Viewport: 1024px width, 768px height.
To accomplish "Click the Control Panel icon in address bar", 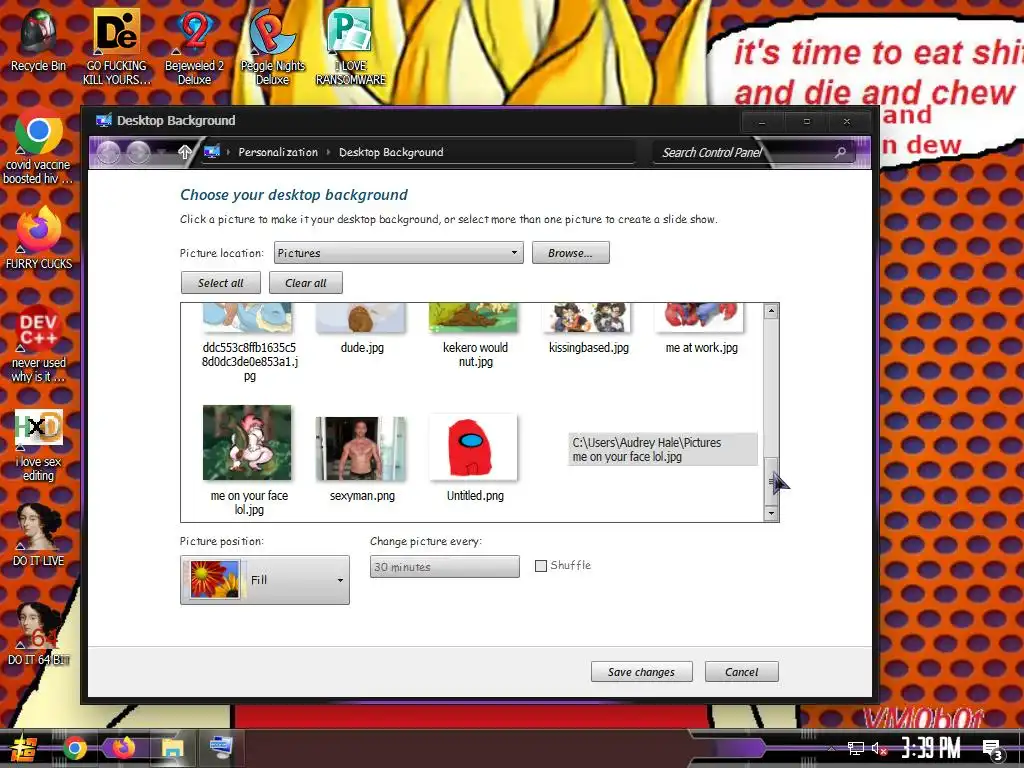I will [x=212, y=152].
